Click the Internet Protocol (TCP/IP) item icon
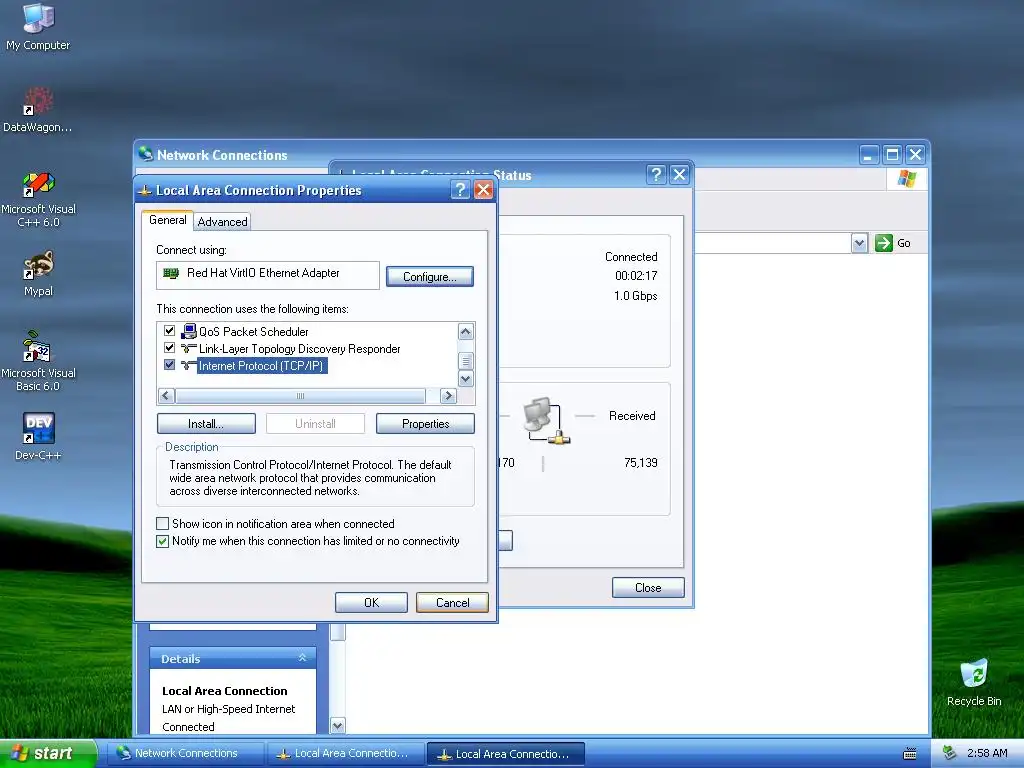The width and height of the screenshot is (1024, 768). [x=189, y=366]
